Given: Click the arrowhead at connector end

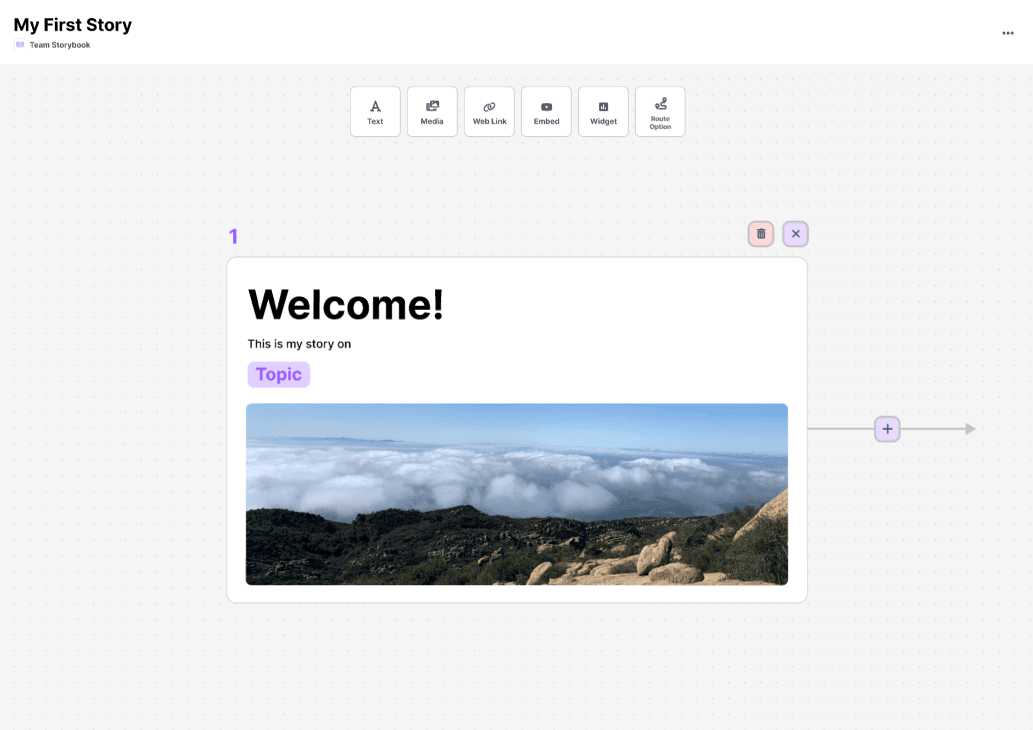Looking at the screenshot, I should tap(970, 429).
